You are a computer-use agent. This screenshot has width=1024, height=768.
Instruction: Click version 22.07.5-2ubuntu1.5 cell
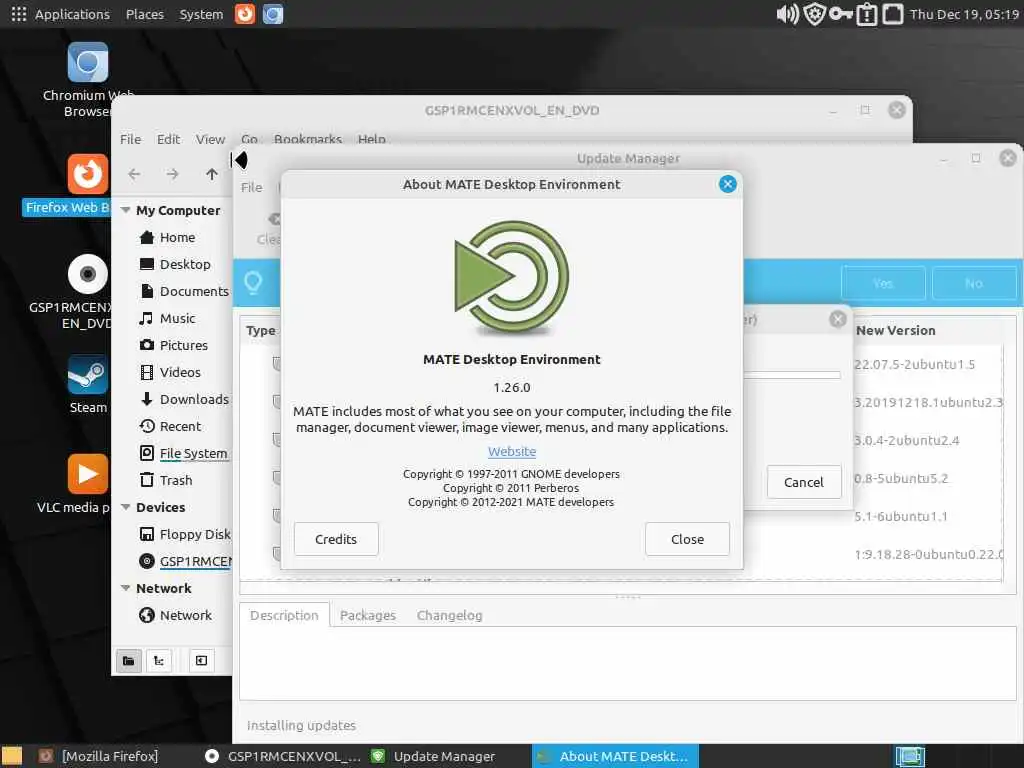coord(914,364)
